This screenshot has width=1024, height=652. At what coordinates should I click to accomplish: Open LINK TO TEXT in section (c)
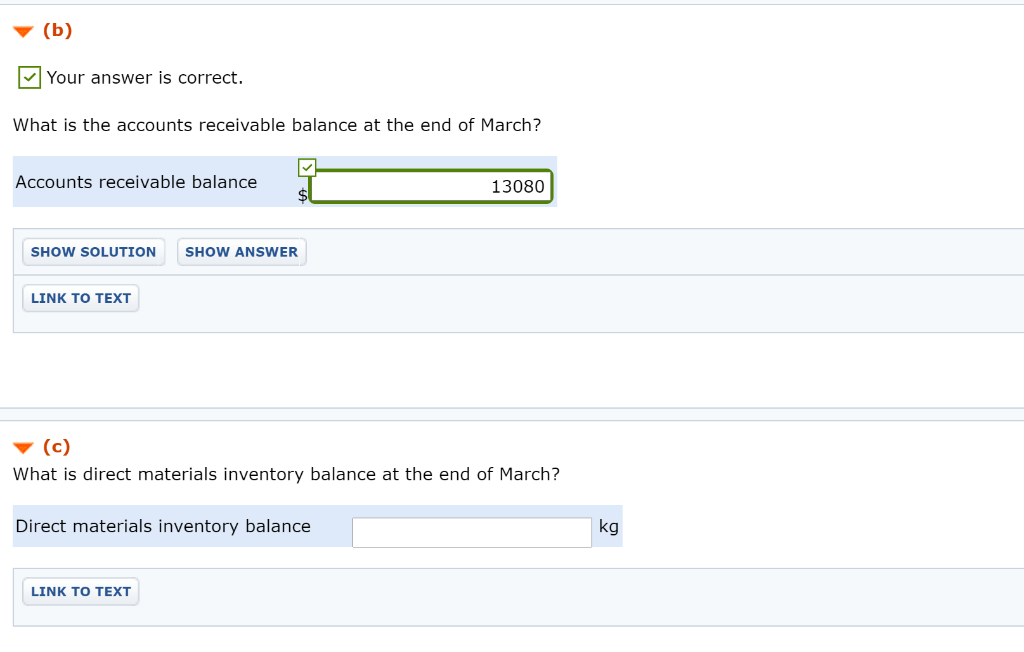tap(80, 591)
